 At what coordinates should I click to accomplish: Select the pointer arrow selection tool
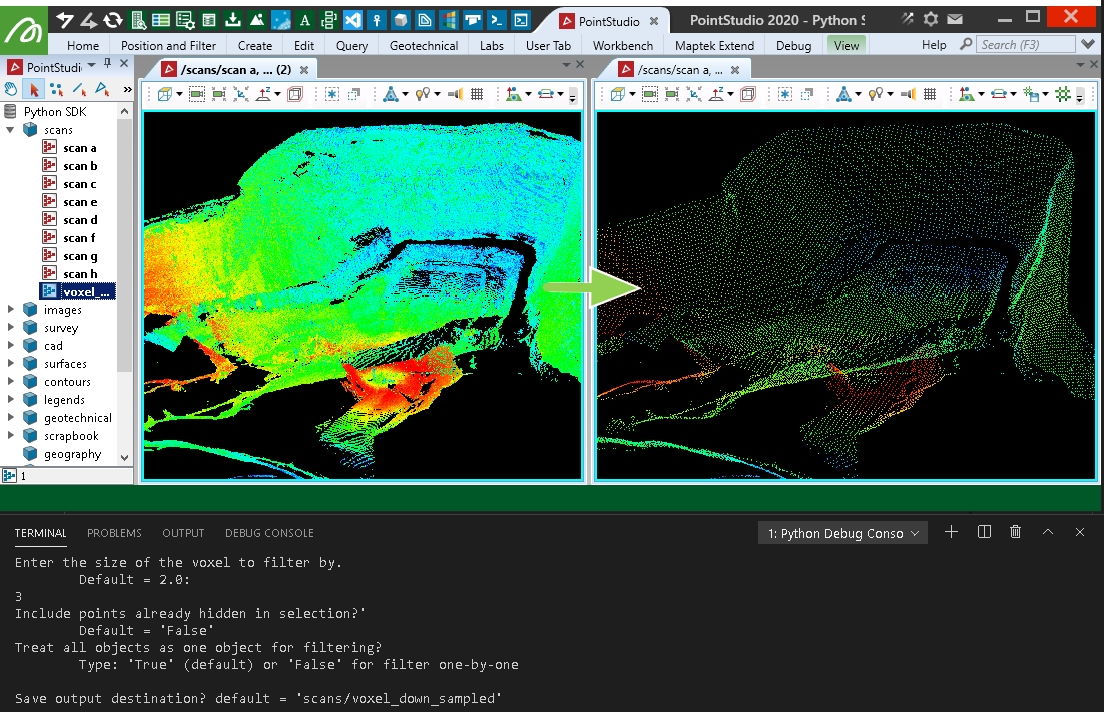pyautogui.click(x=34, y=89)
